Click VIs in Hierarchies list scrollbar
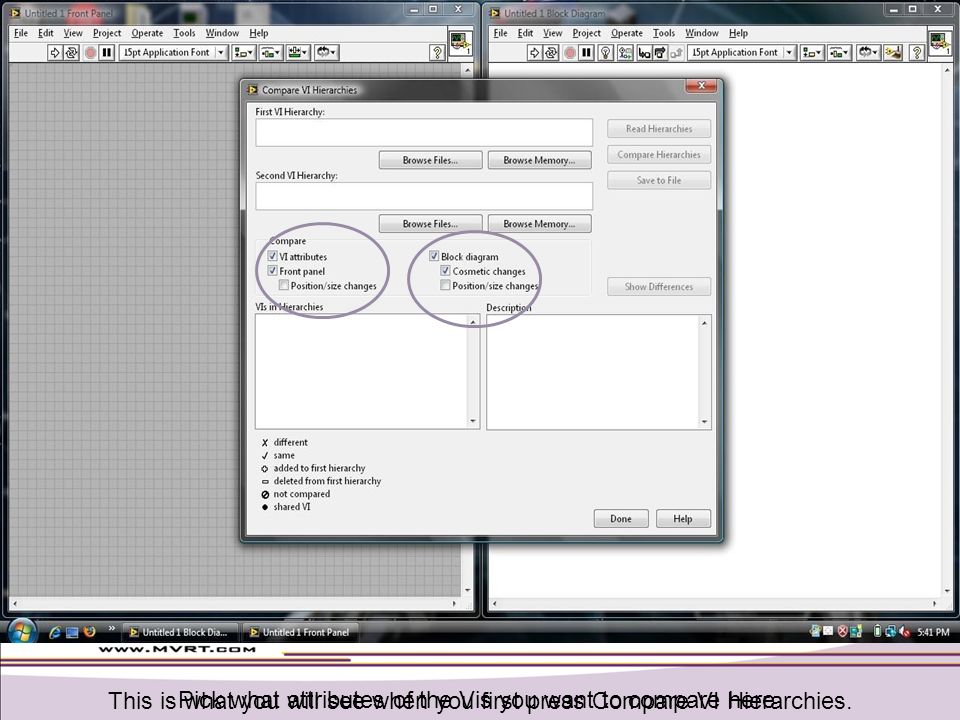 pyautogui.click(x=473, y=371)
